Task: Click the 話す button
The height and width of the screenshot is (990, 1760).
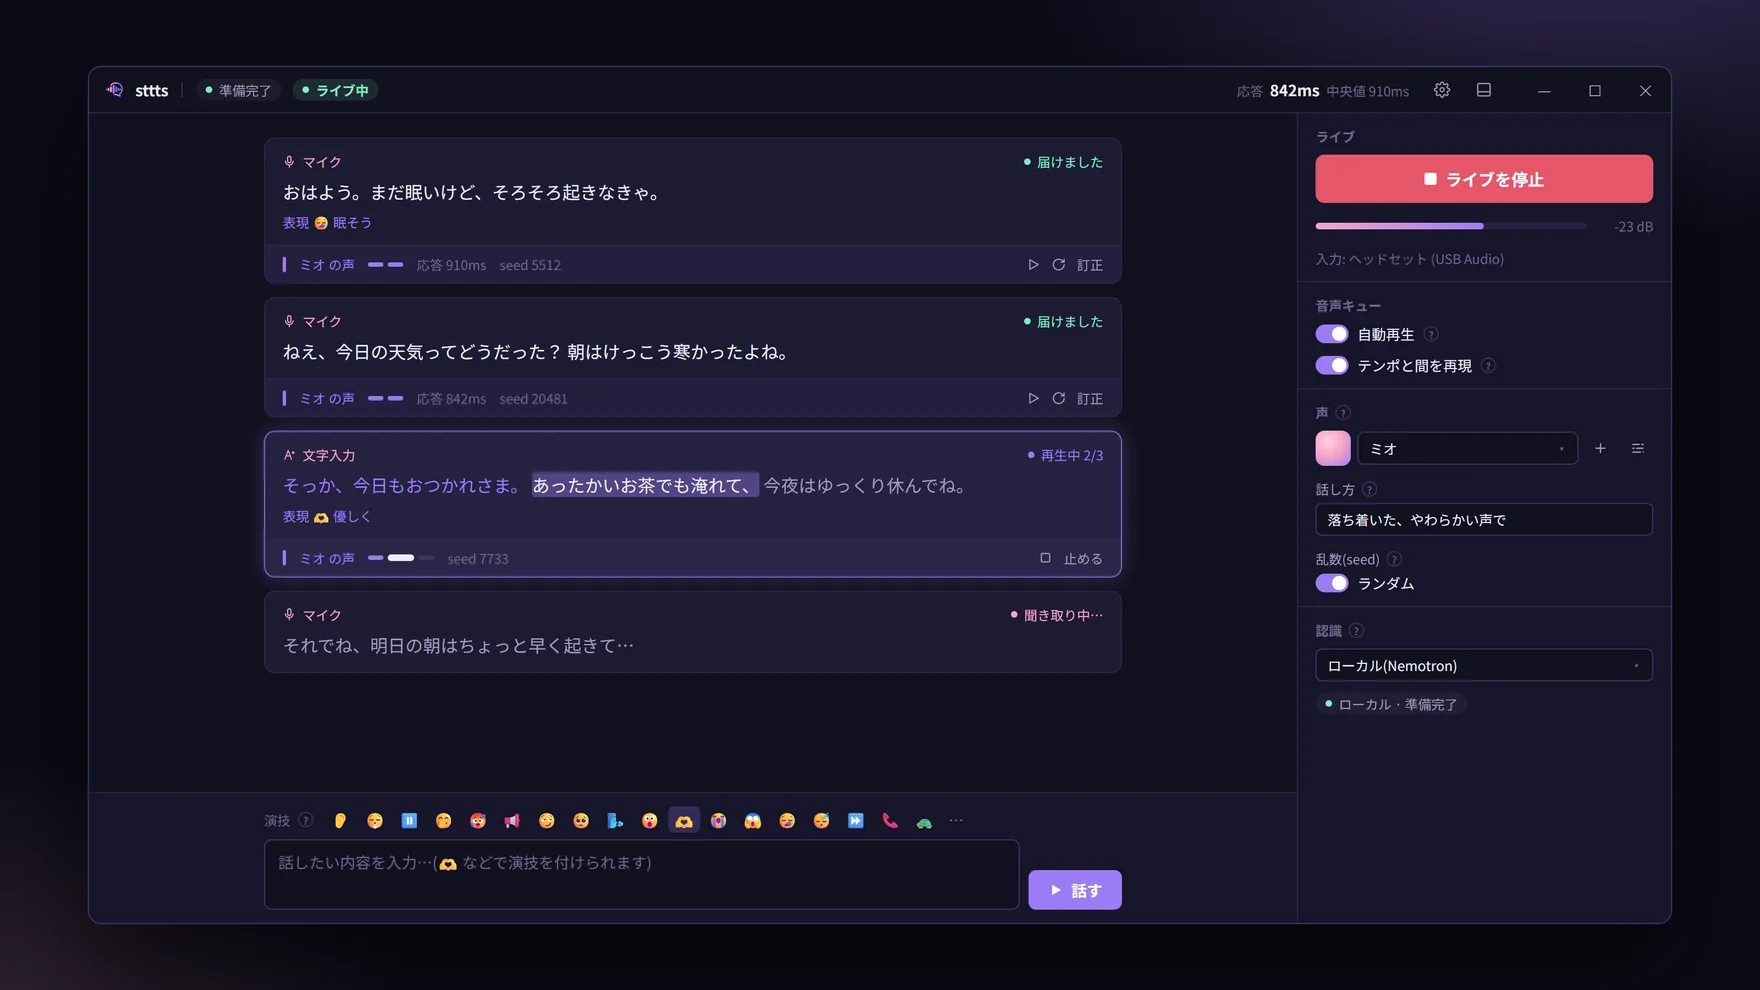Action: point(1075,890)
